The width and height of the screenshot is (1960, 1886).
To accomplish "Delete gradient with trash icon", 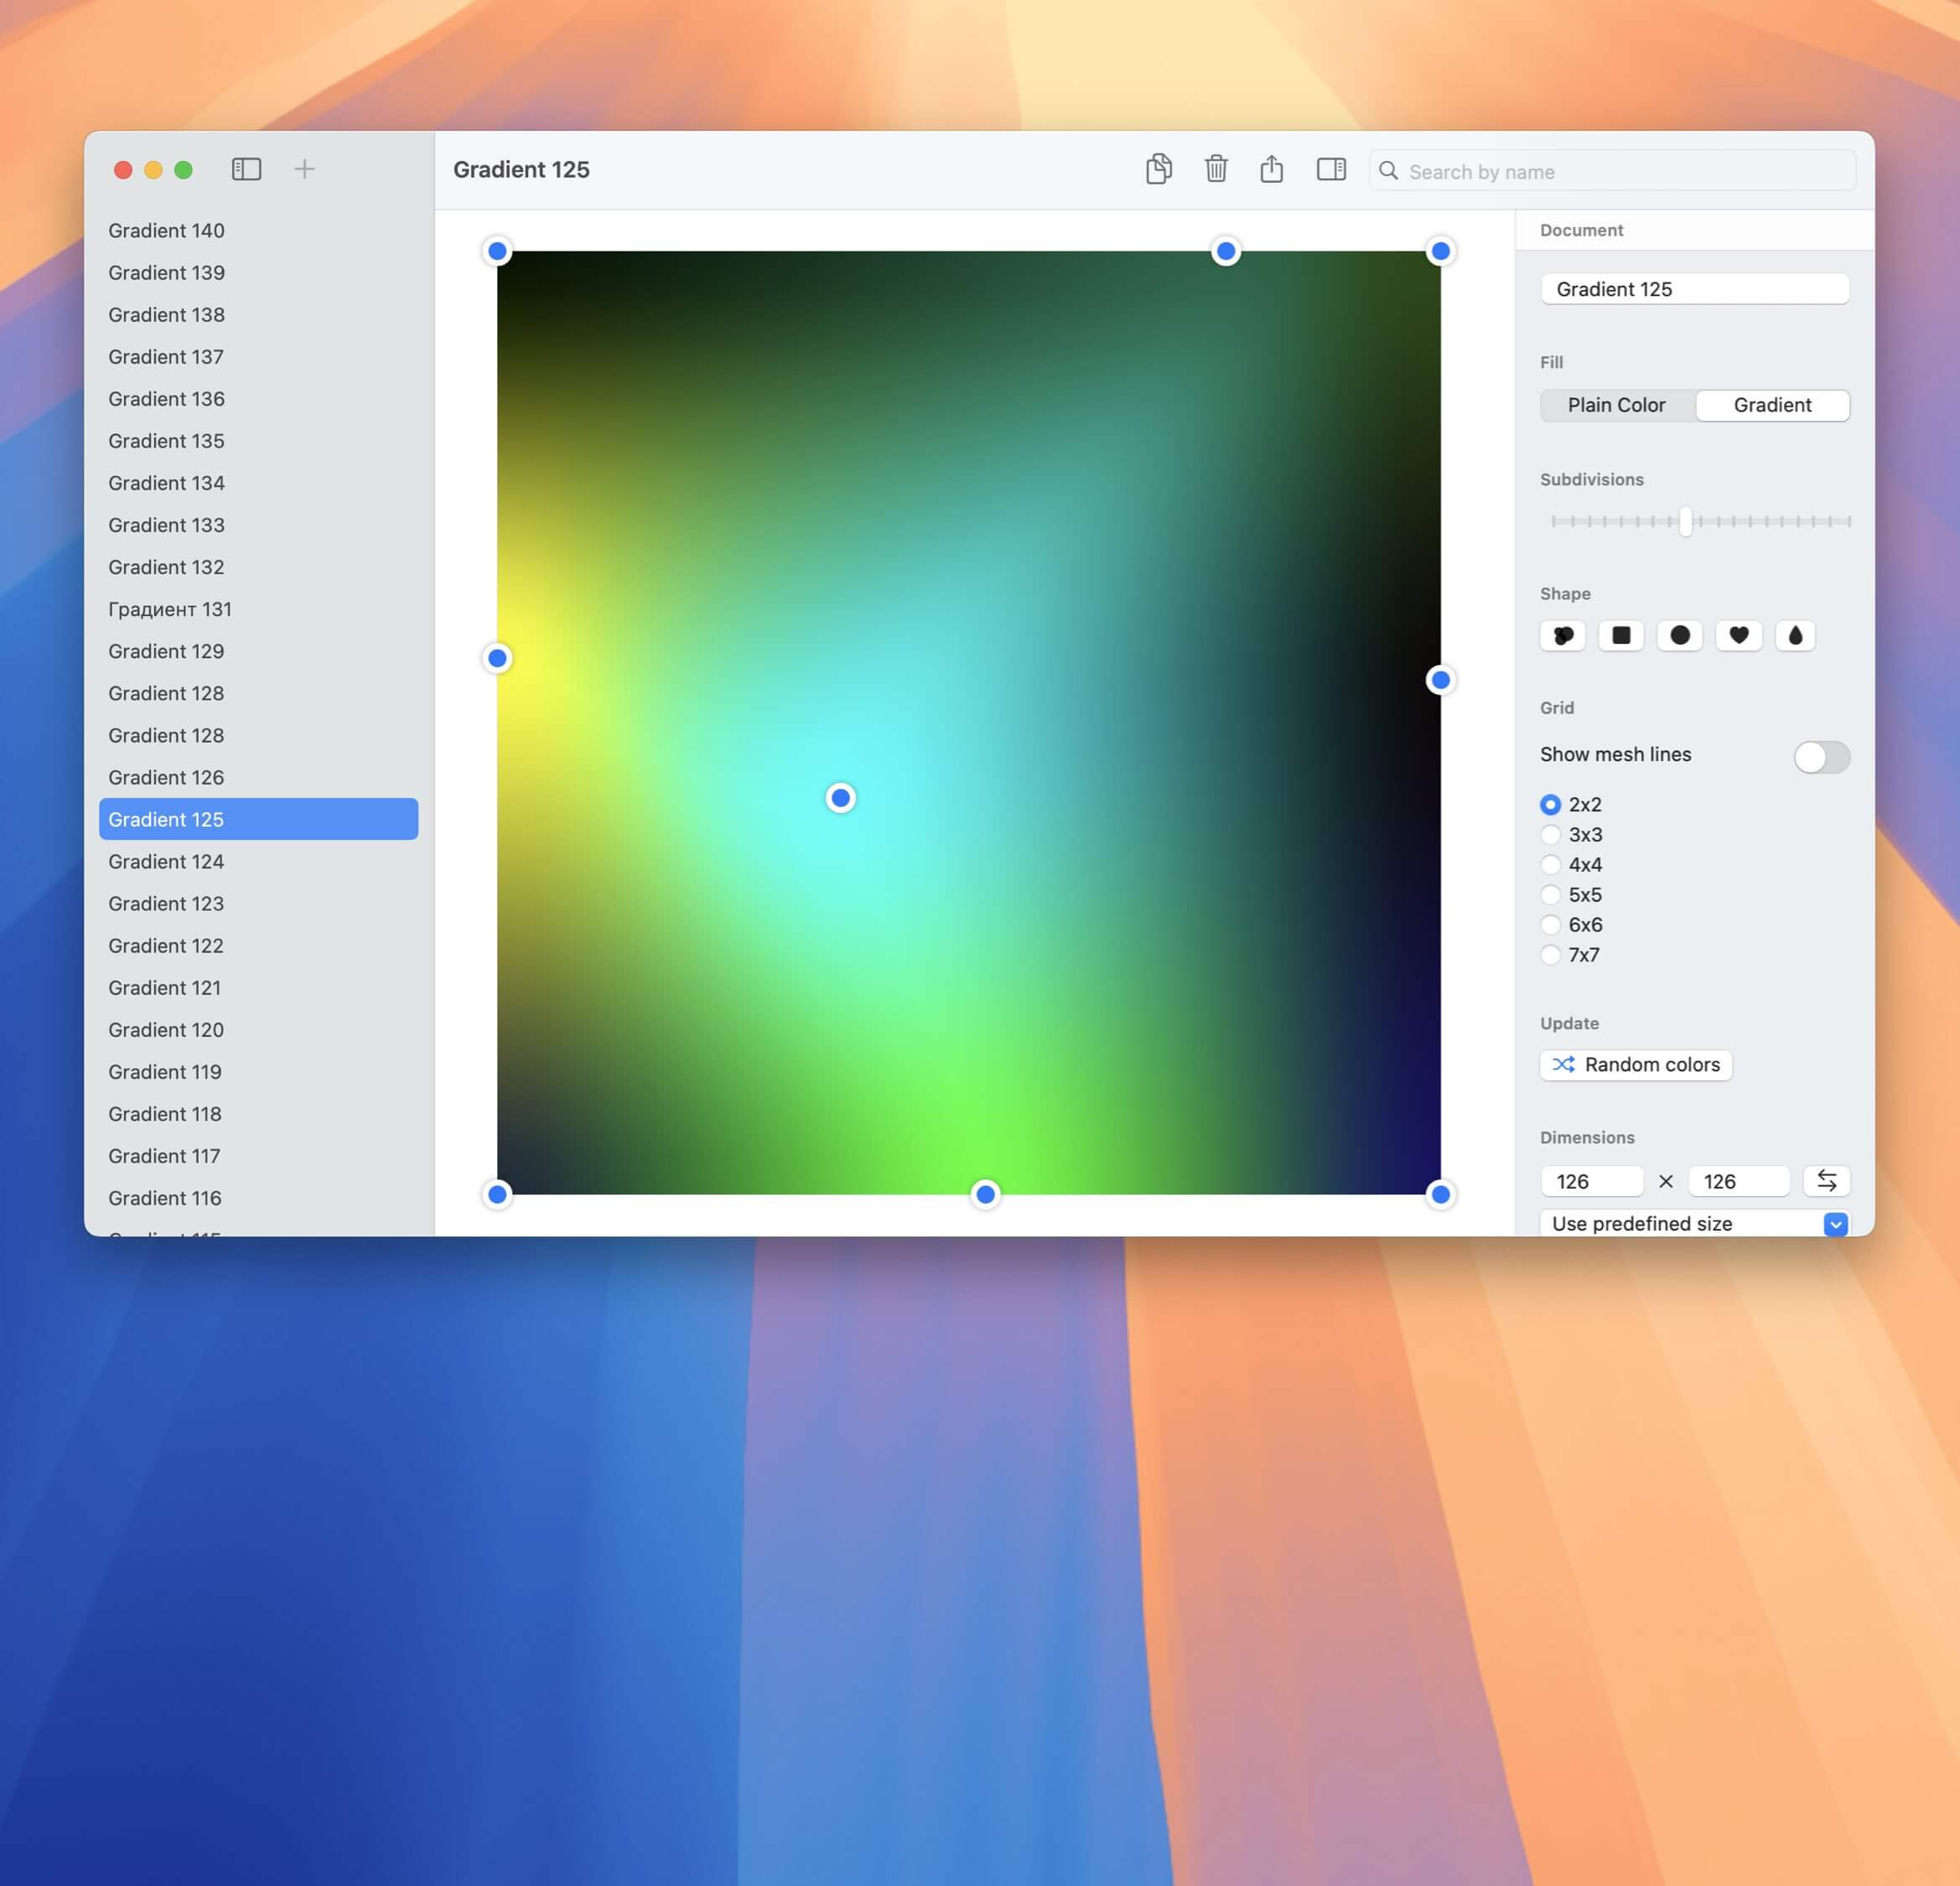I will pyautogui.click(x=1215, y=169).
